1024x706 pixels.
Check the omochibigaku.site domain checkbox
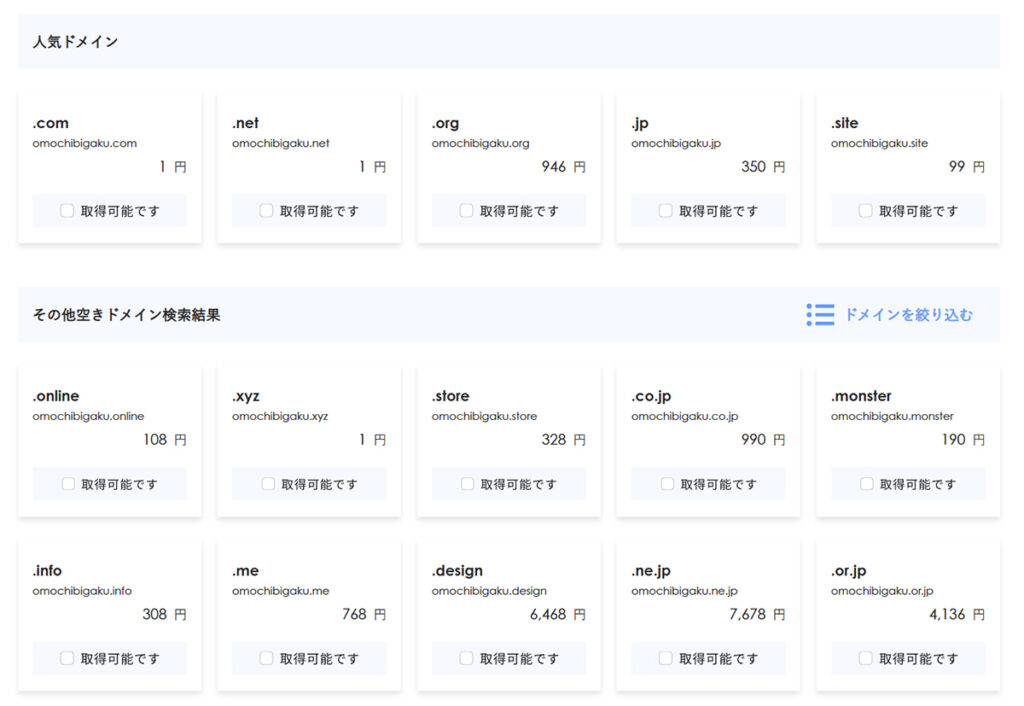(866, 211)
